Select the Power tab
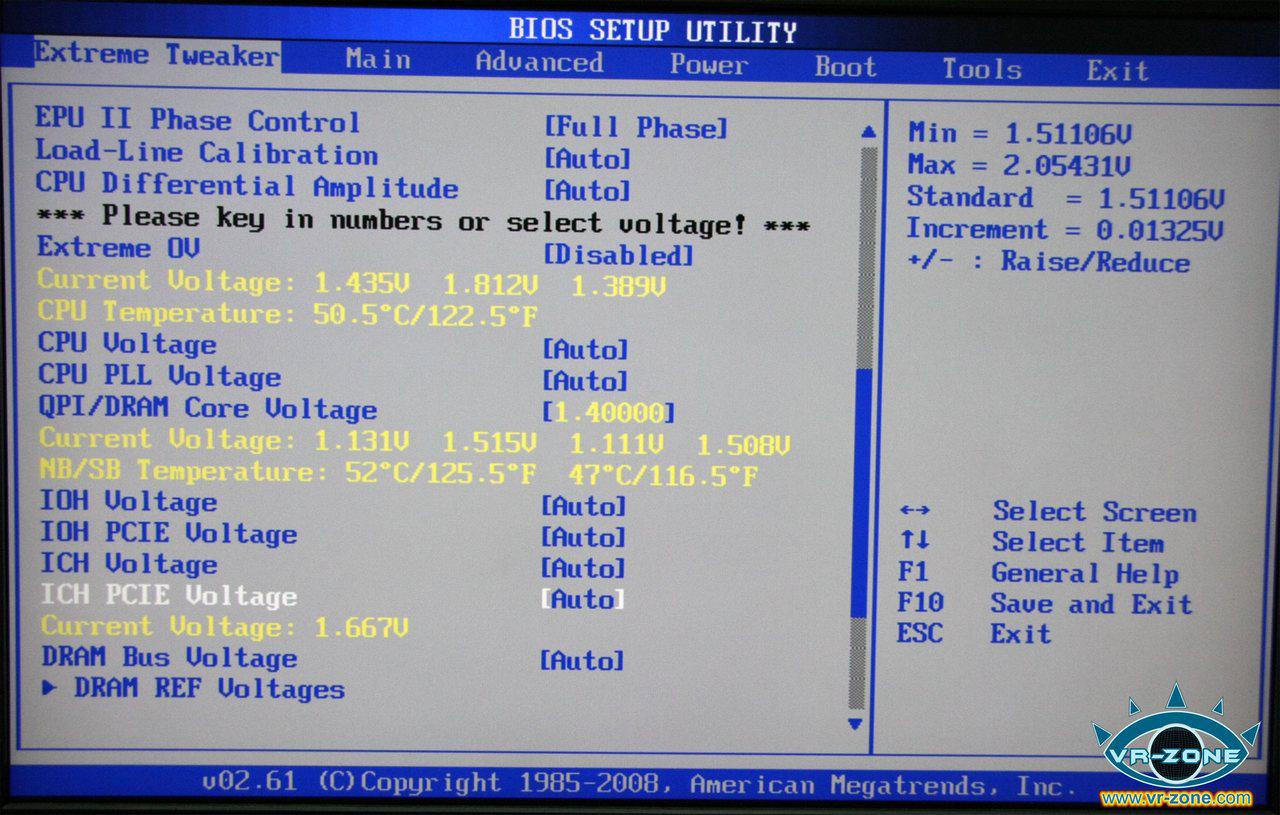 (x=709, y=65)
